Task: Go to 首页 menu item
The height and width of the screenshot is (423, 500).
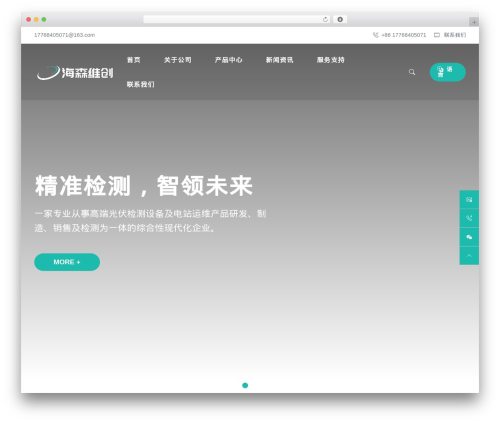Action: point(134,60)
